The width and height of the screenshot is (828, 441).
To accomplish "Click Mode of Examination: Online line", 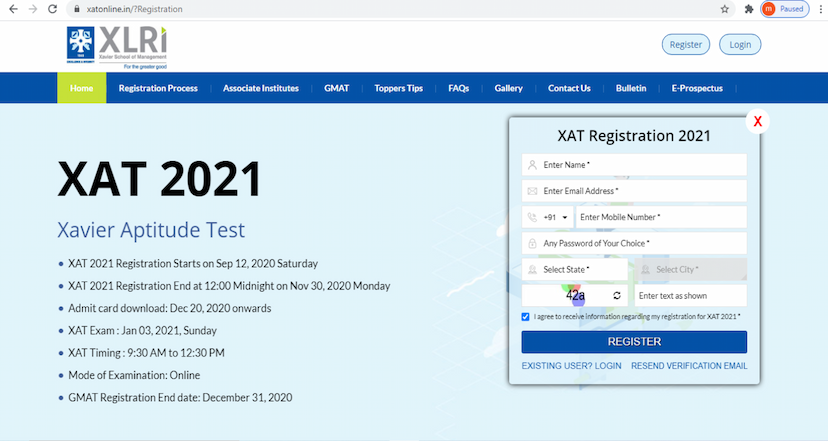I will coord(134,375).
